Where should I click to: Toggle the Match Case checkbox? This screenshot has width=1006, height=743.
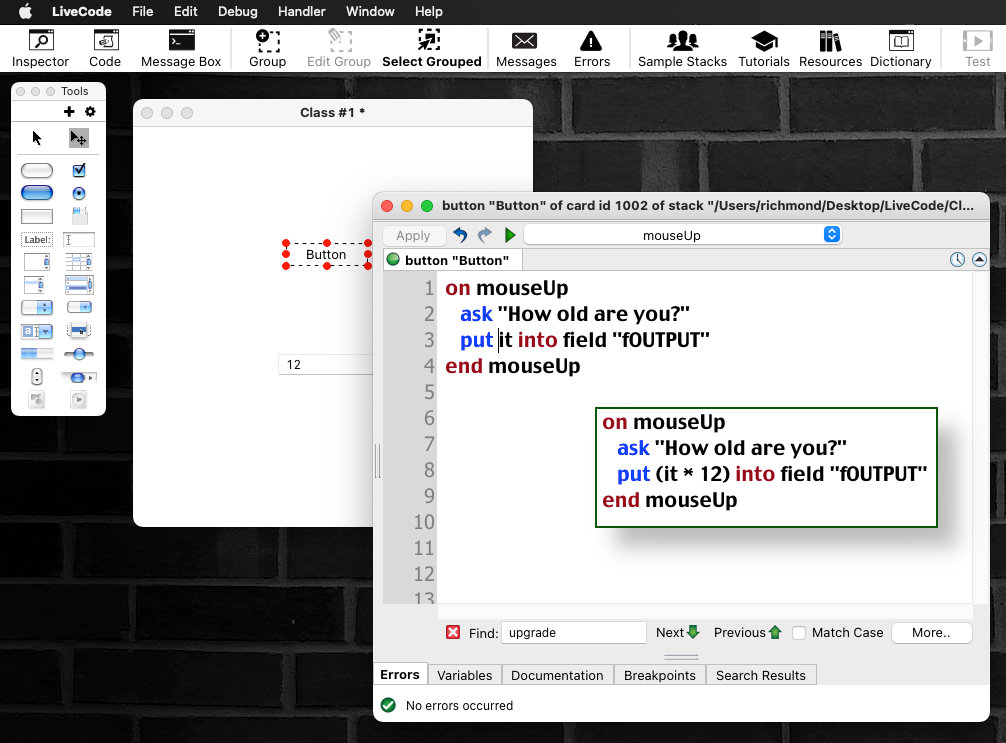[799, 633]
